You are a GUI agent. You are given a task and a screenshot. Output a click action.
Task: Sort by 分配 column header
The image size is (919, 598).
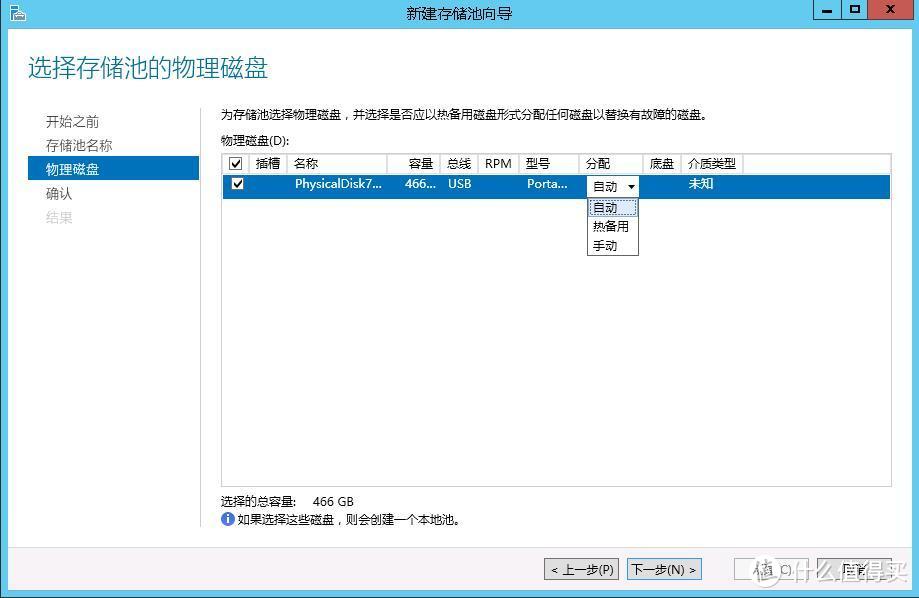pyautogui.click(x=611, y=164)
